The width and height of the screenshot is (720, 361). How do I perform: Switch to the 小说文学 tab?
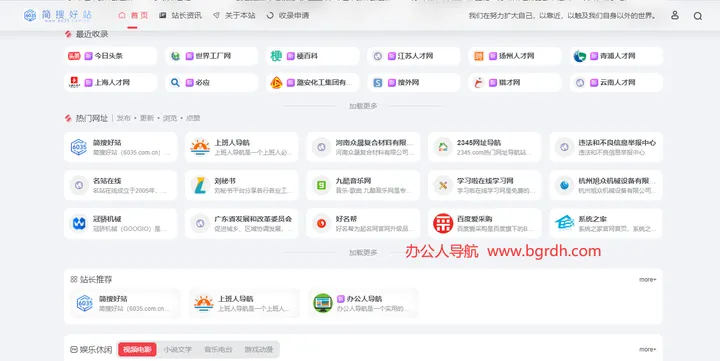point(178,350)
